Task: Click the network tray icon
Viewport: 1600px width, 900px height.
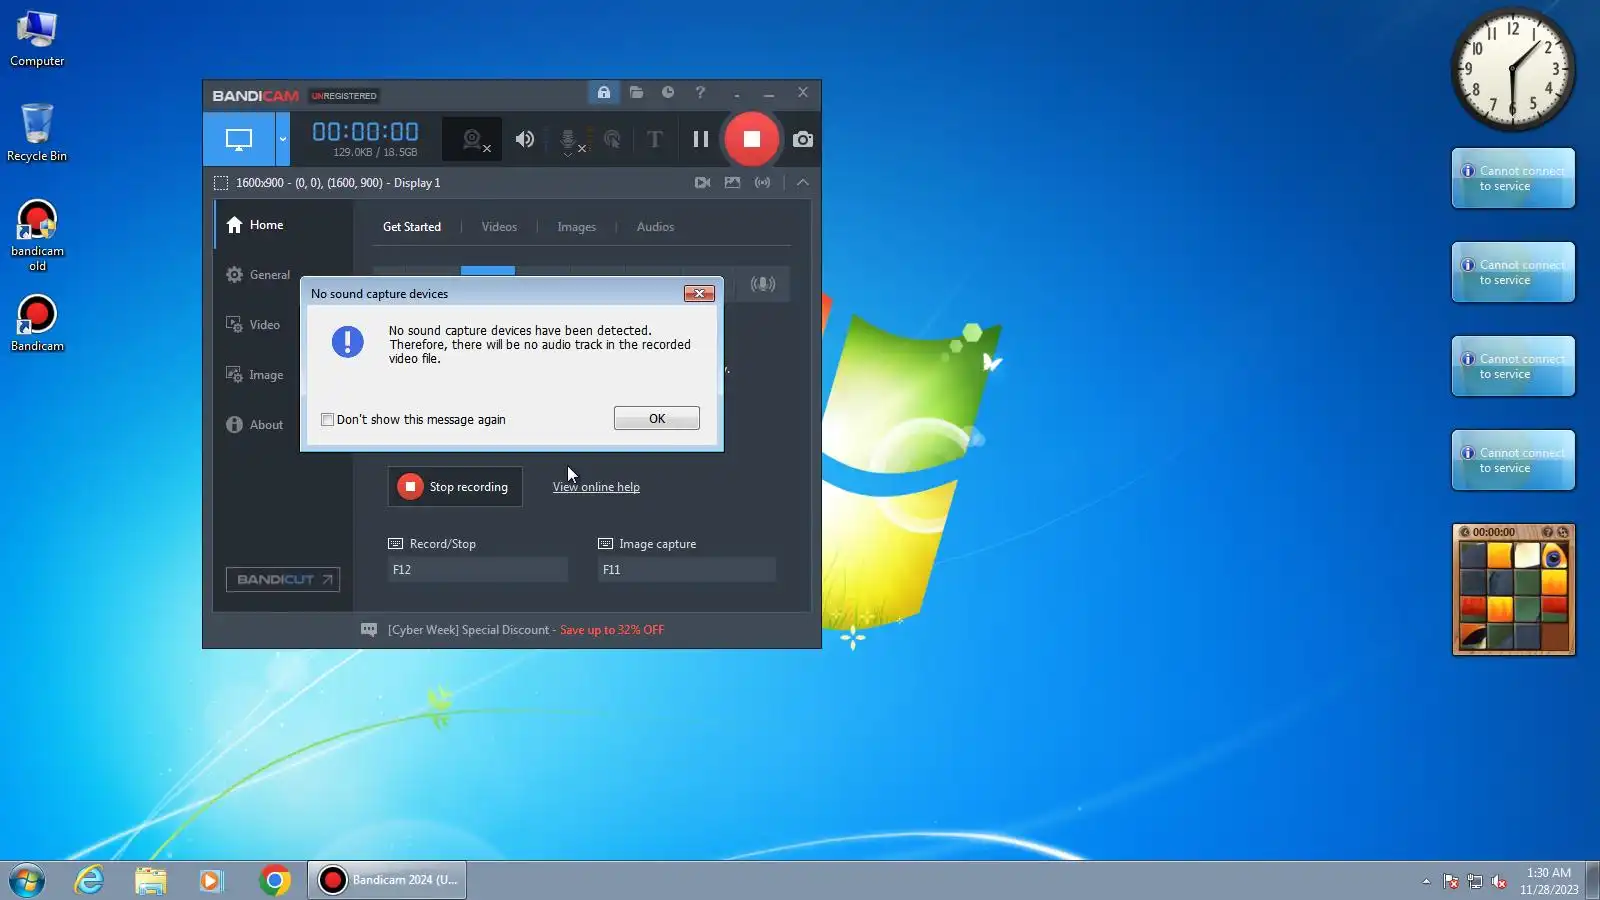Action: click(x=1475, y=881)
